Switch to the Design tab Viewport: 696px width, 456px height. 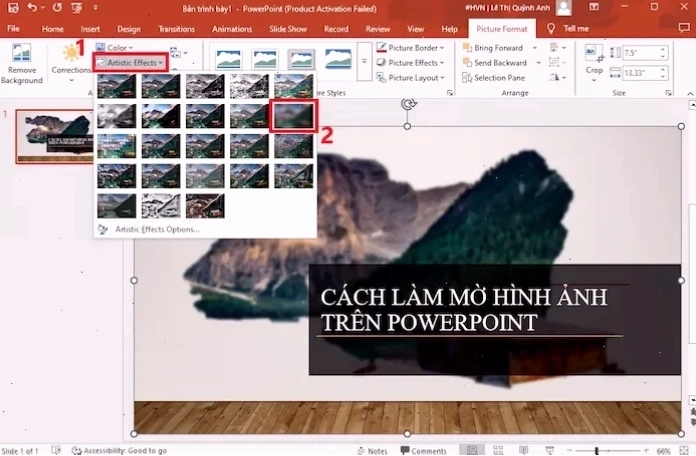(129, 29)
